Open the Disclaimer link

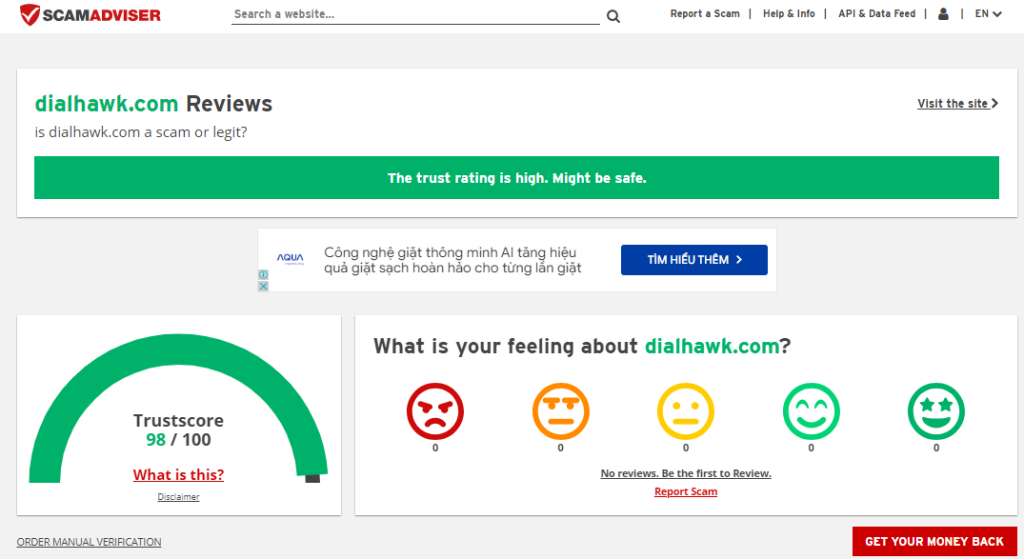(178, 497)
